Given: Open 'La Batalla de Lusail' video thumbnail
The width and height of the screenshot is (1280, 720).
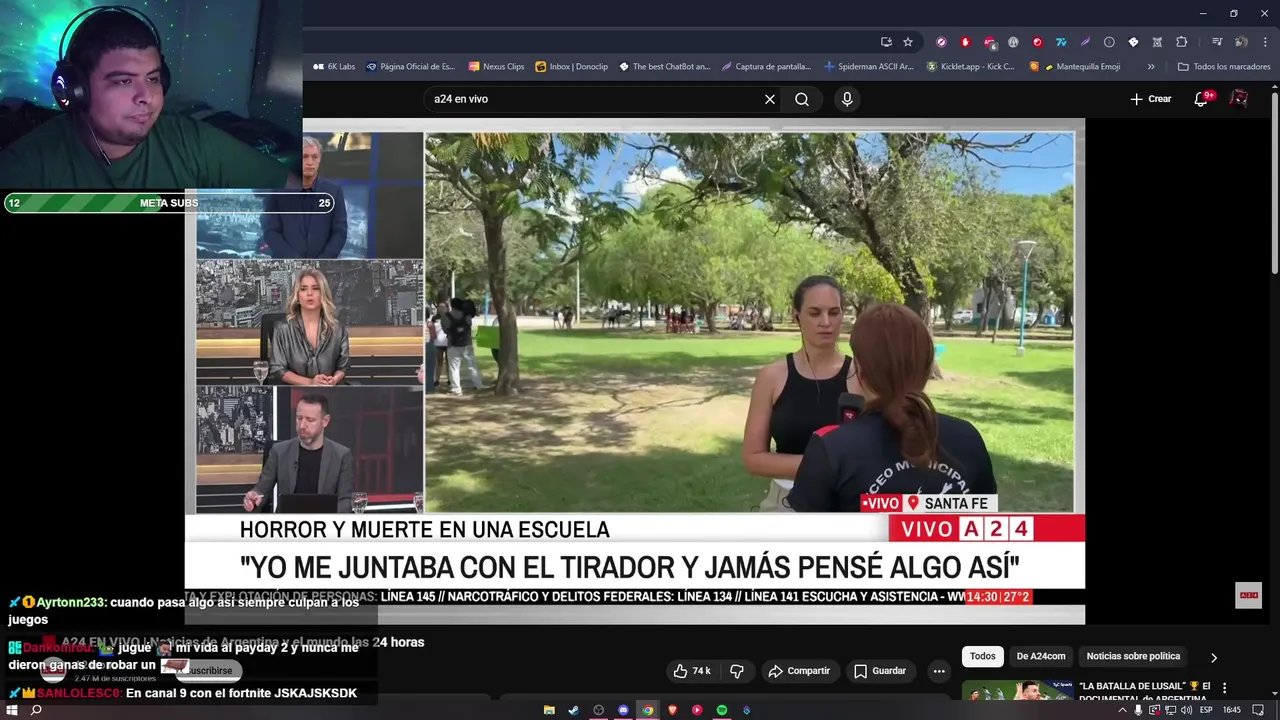Looking at the screenshot, I should click(x=1017, y=691).
